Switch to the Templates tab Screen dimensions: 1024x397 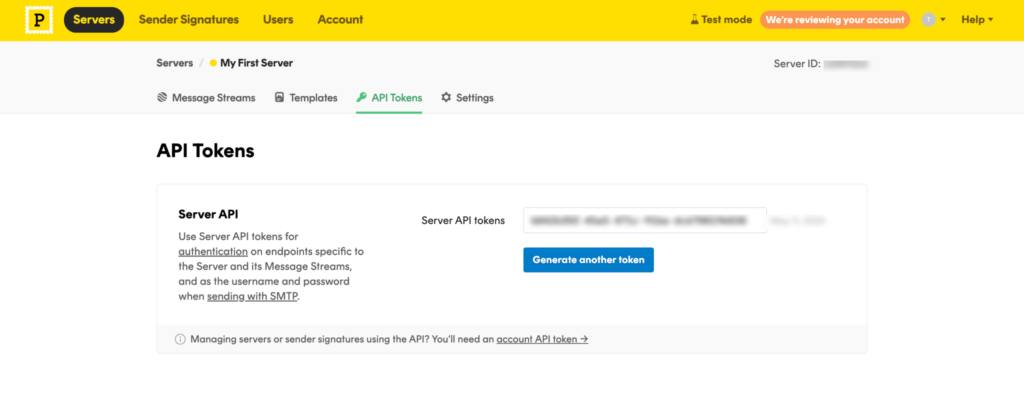tap(306, 98)
